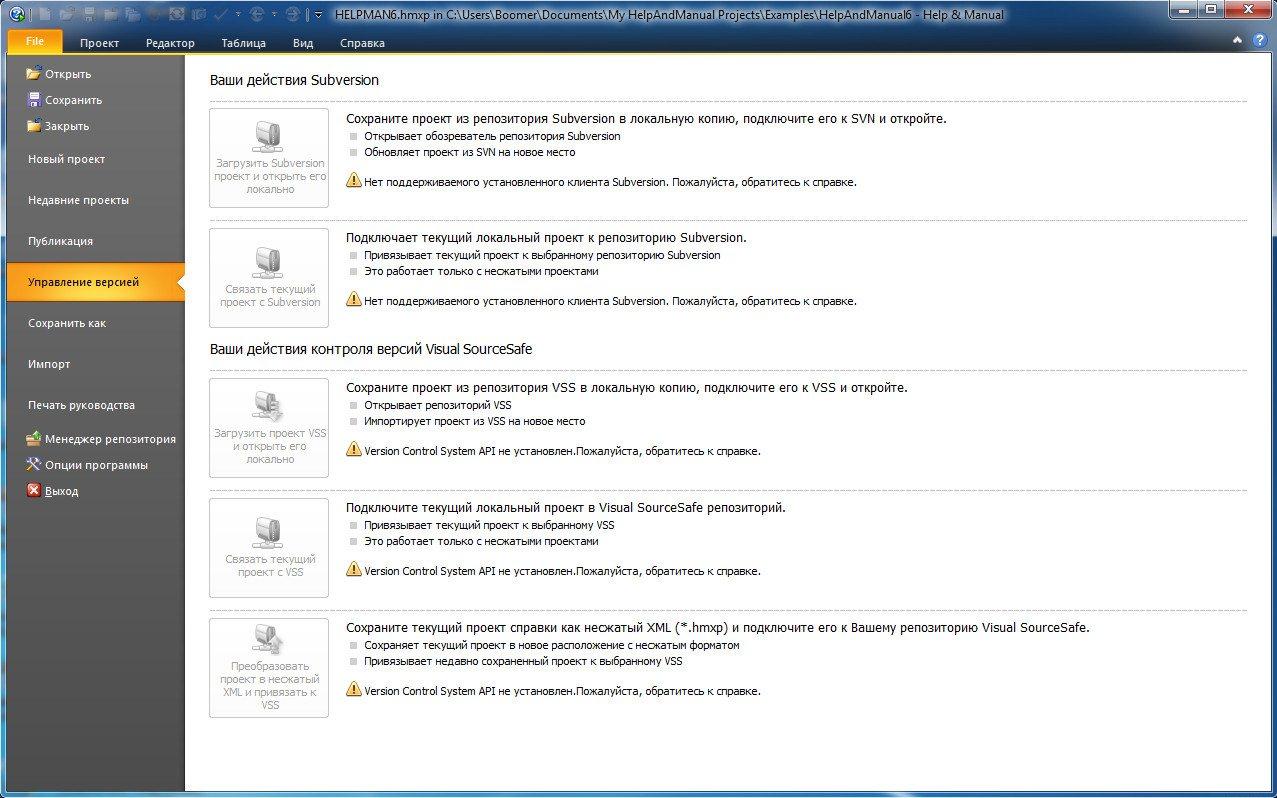Select Печать руководства in the sidebar
This screenshot has width=1277, height=798.
(81, 405)
